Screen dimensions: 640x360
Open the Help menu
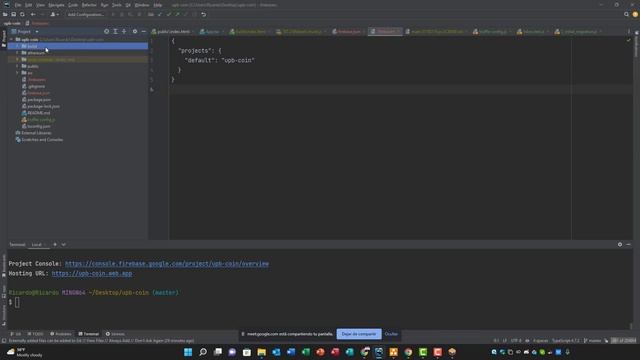(x=158, y=5)
